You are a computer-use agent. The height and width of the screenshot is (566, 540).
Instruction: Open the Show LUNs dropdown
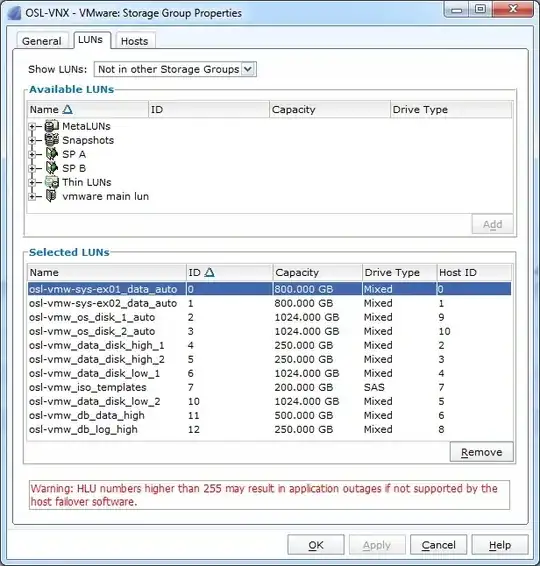[x=248, y=69]
